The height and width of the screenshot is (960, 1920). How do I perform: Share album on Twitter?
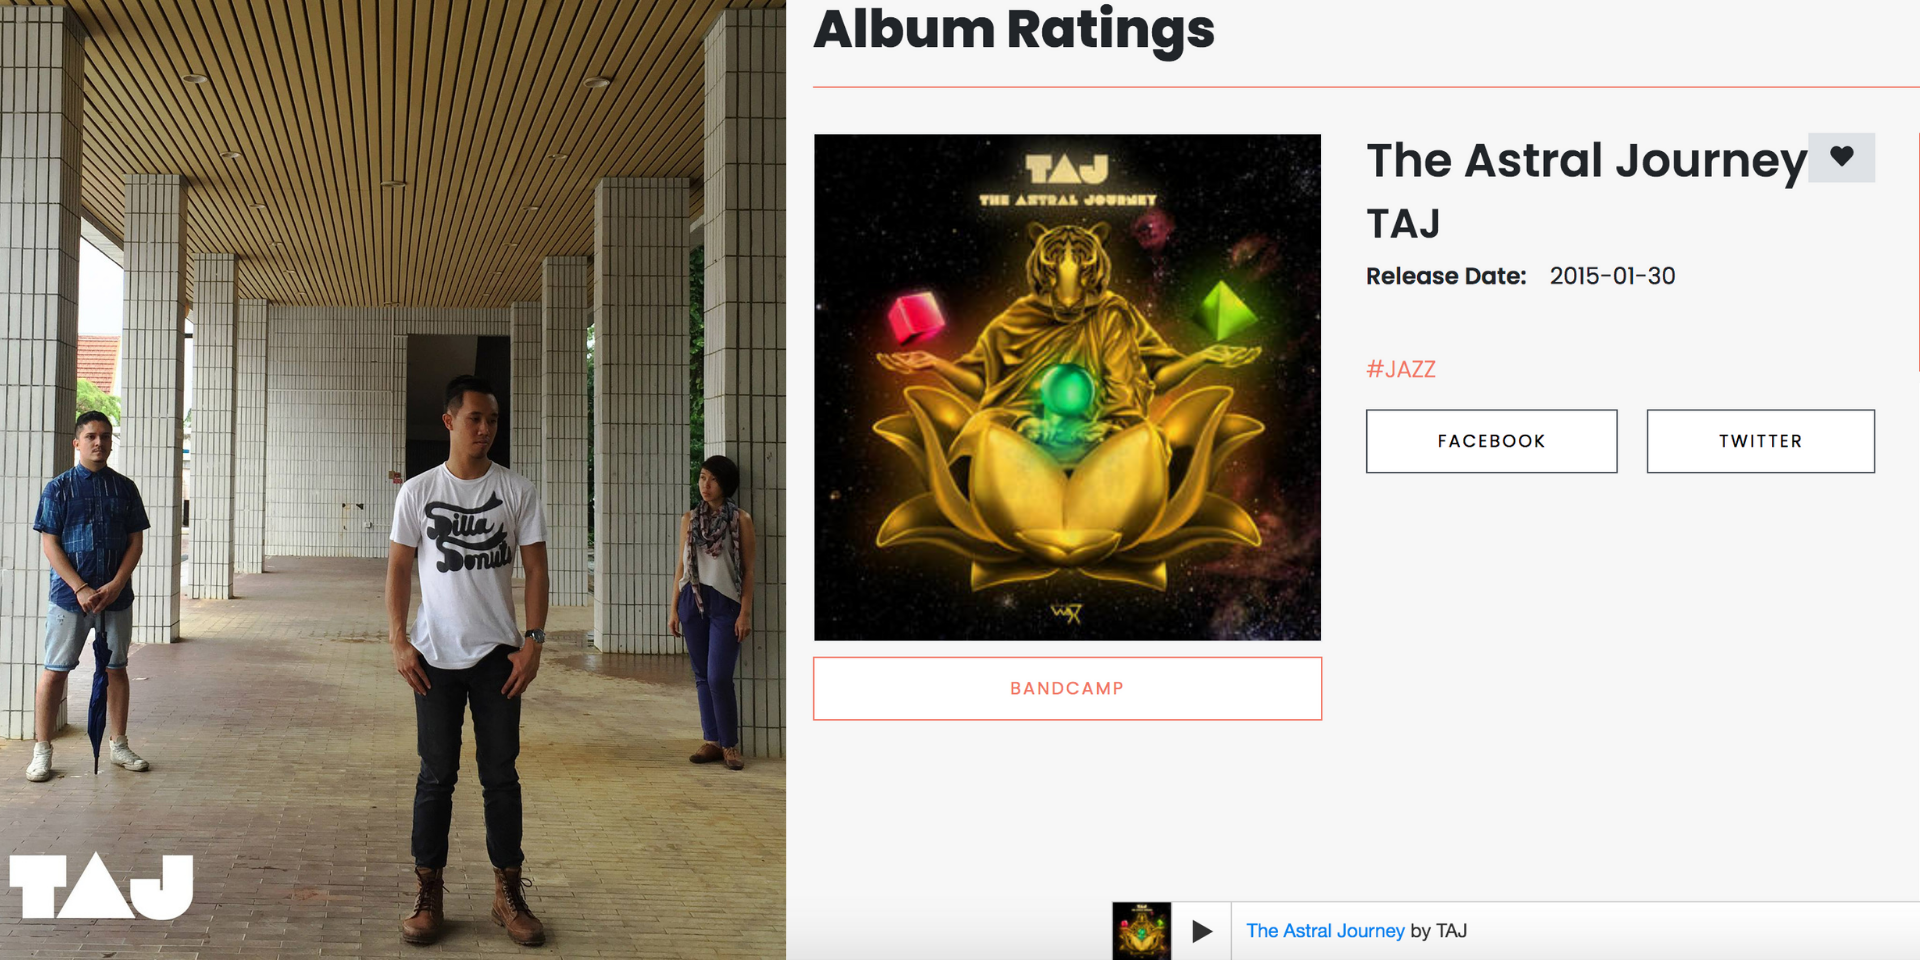(x=1760, y=441)
